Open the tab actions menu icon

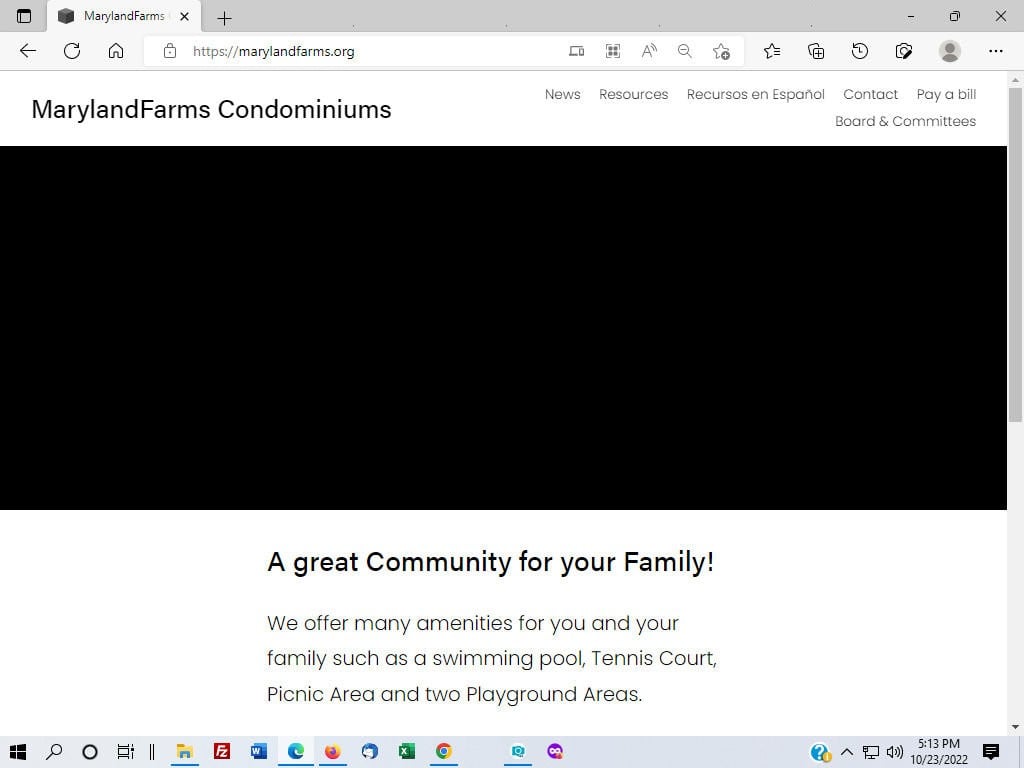tap(24, 16)
